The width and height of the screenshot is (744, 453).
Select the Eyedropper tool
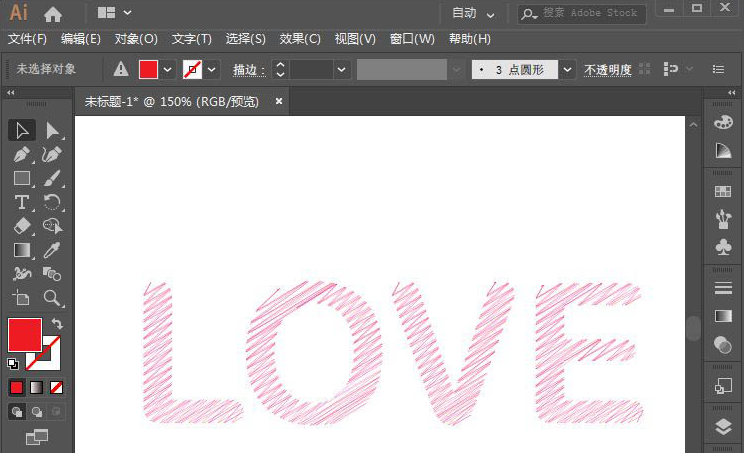52,250
